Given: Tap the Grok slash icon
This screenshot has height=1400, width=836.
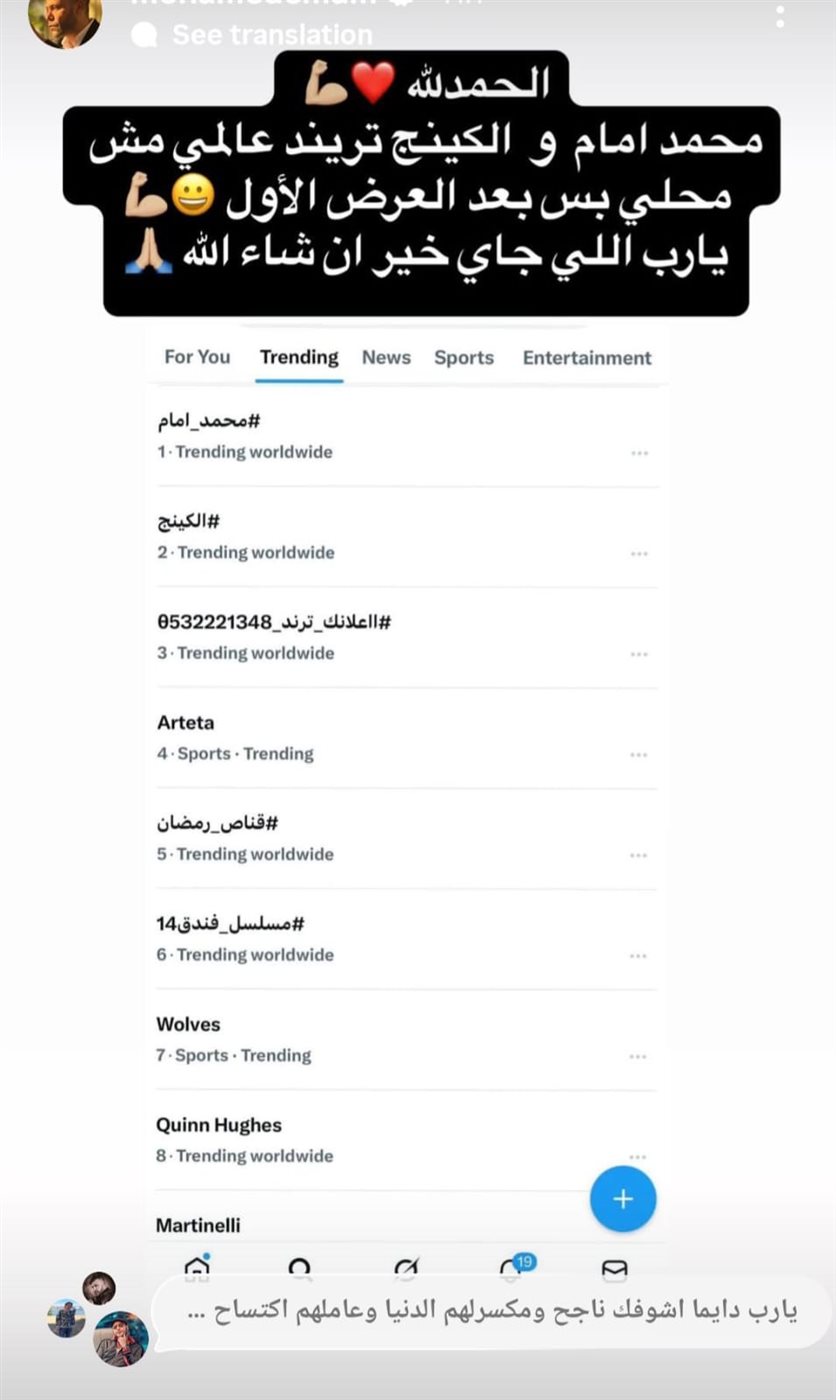Looking at the screenshot, I should (x=406, y=1268).
